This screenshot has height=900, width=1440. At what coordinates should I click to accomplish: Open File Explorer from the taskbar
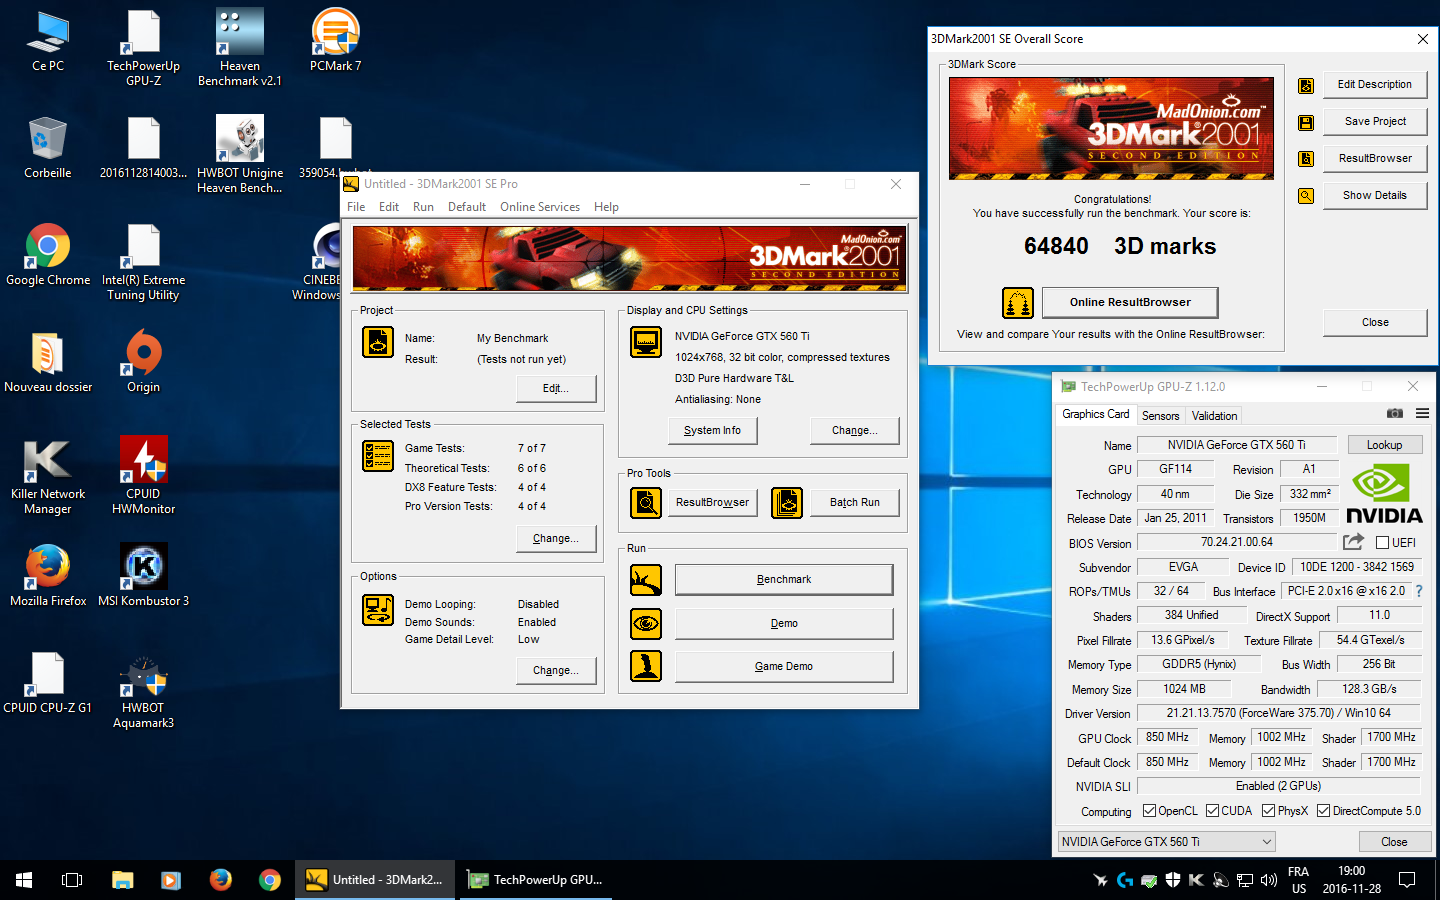pyautogui.click(x=122, y=880)
